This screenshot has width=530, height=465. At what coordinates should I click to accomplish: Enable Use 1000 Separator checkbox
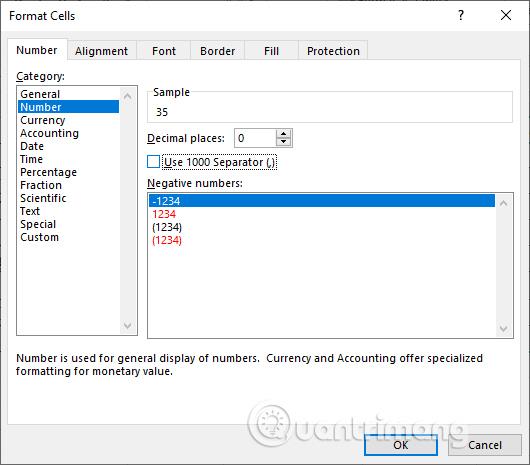click(x=153, y=162)
